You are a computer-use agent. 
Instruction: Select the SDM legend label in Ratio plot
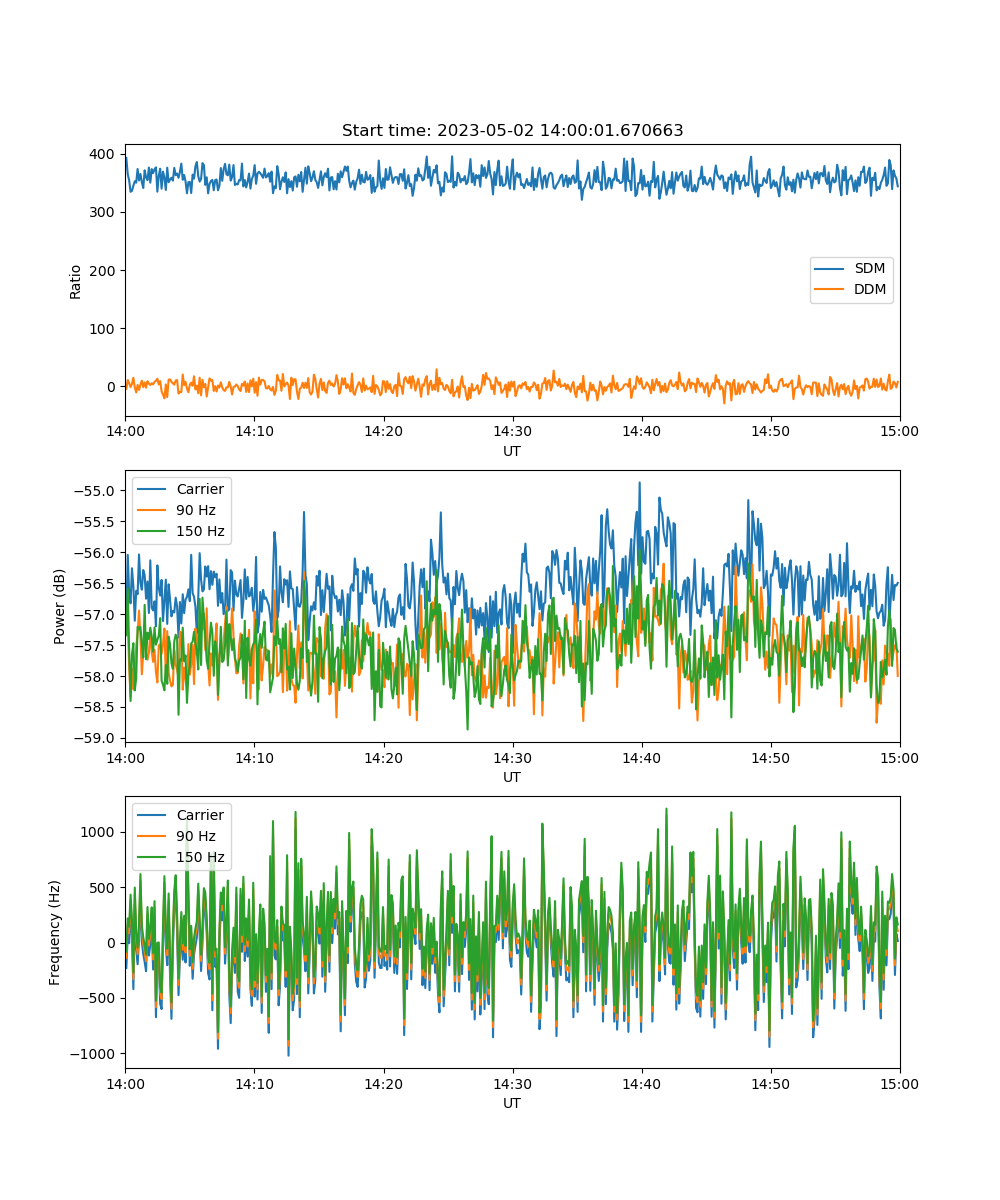tap(870, 269)
